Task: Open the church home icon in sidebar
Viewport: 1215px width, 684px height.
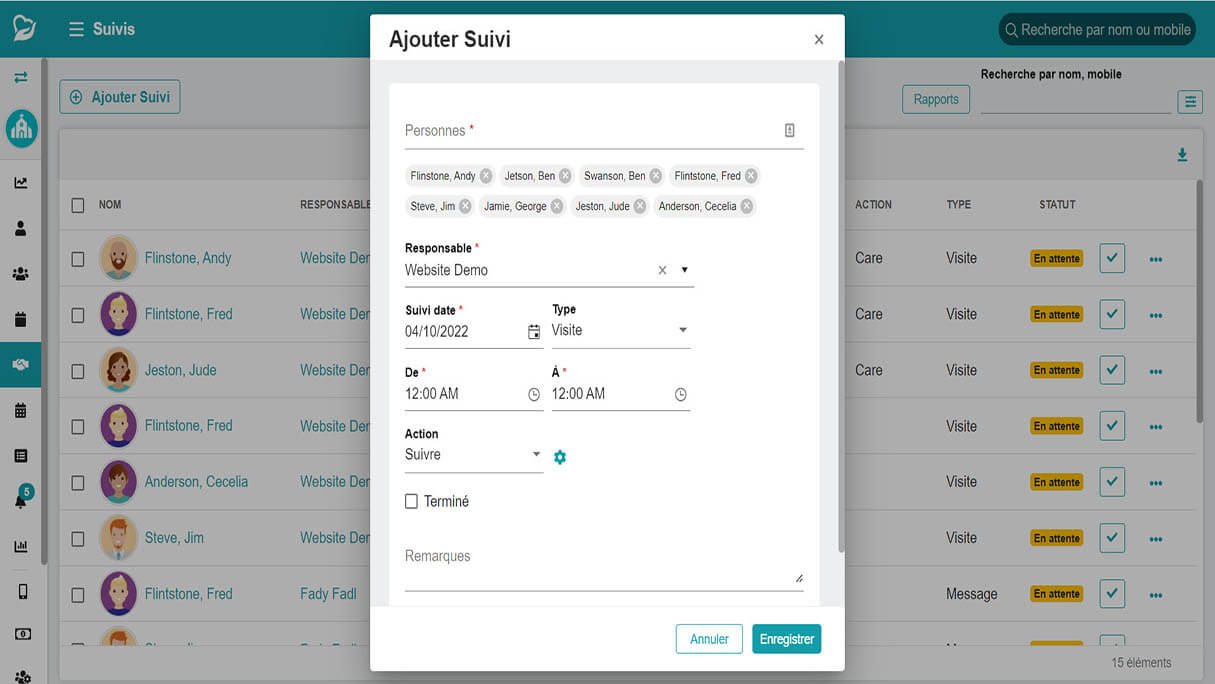Action: 21,128
